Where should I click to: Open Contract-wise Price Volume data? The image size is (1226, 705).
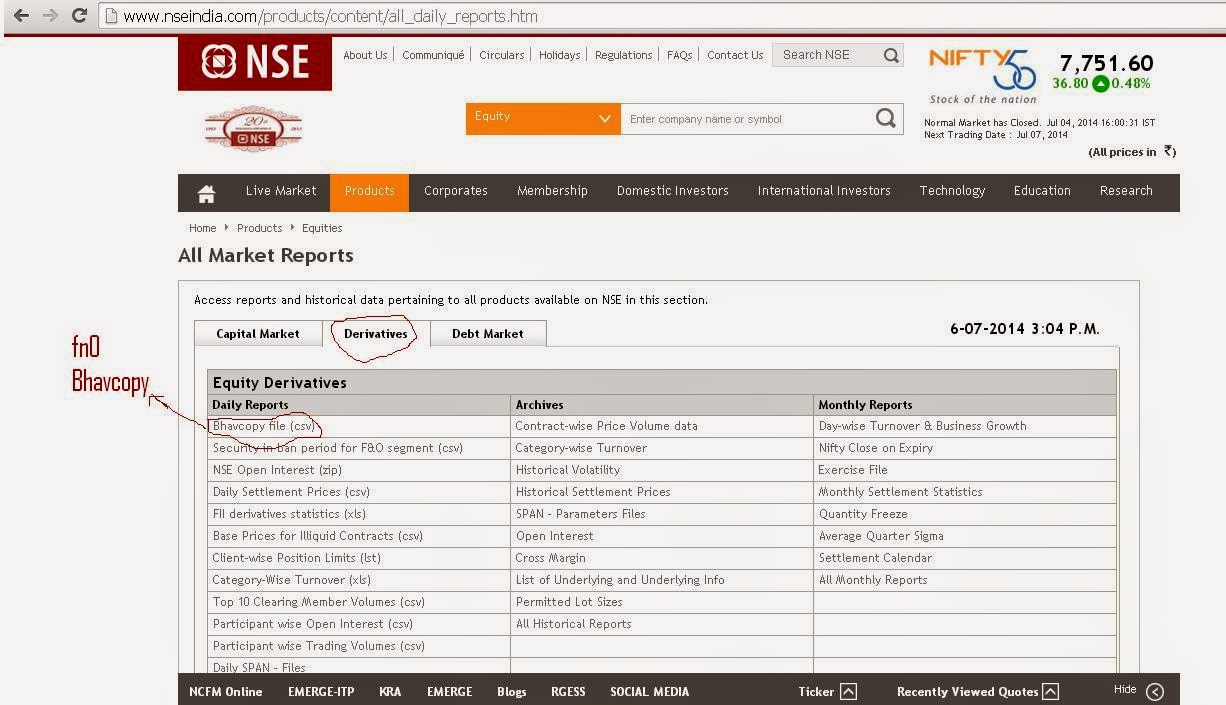pyautogui.click(x=607, y=426)
